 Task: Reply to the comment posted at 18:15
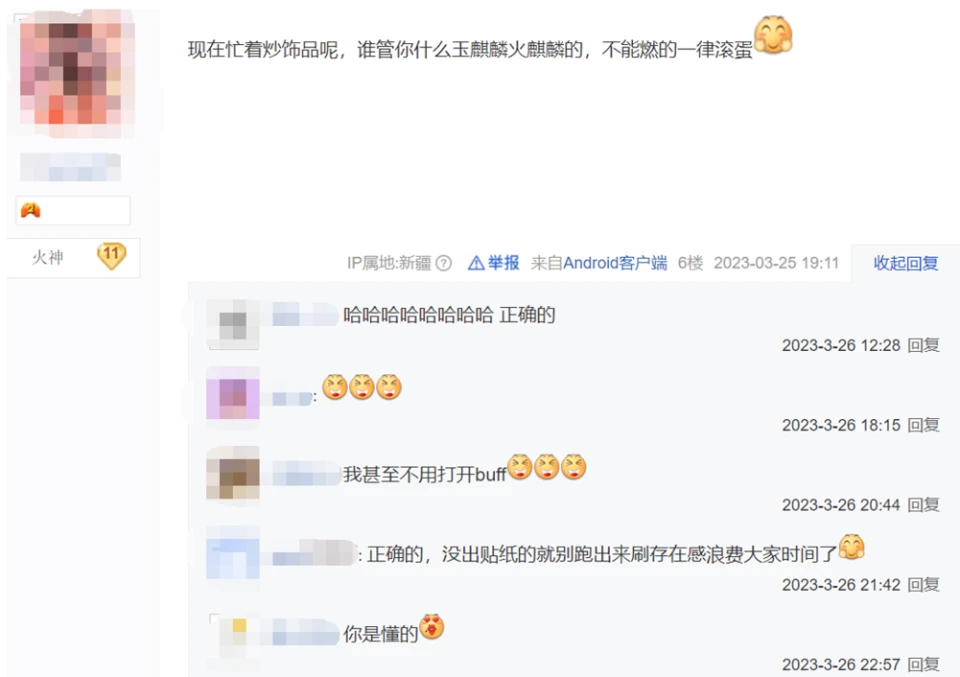(x=923, y=425)
